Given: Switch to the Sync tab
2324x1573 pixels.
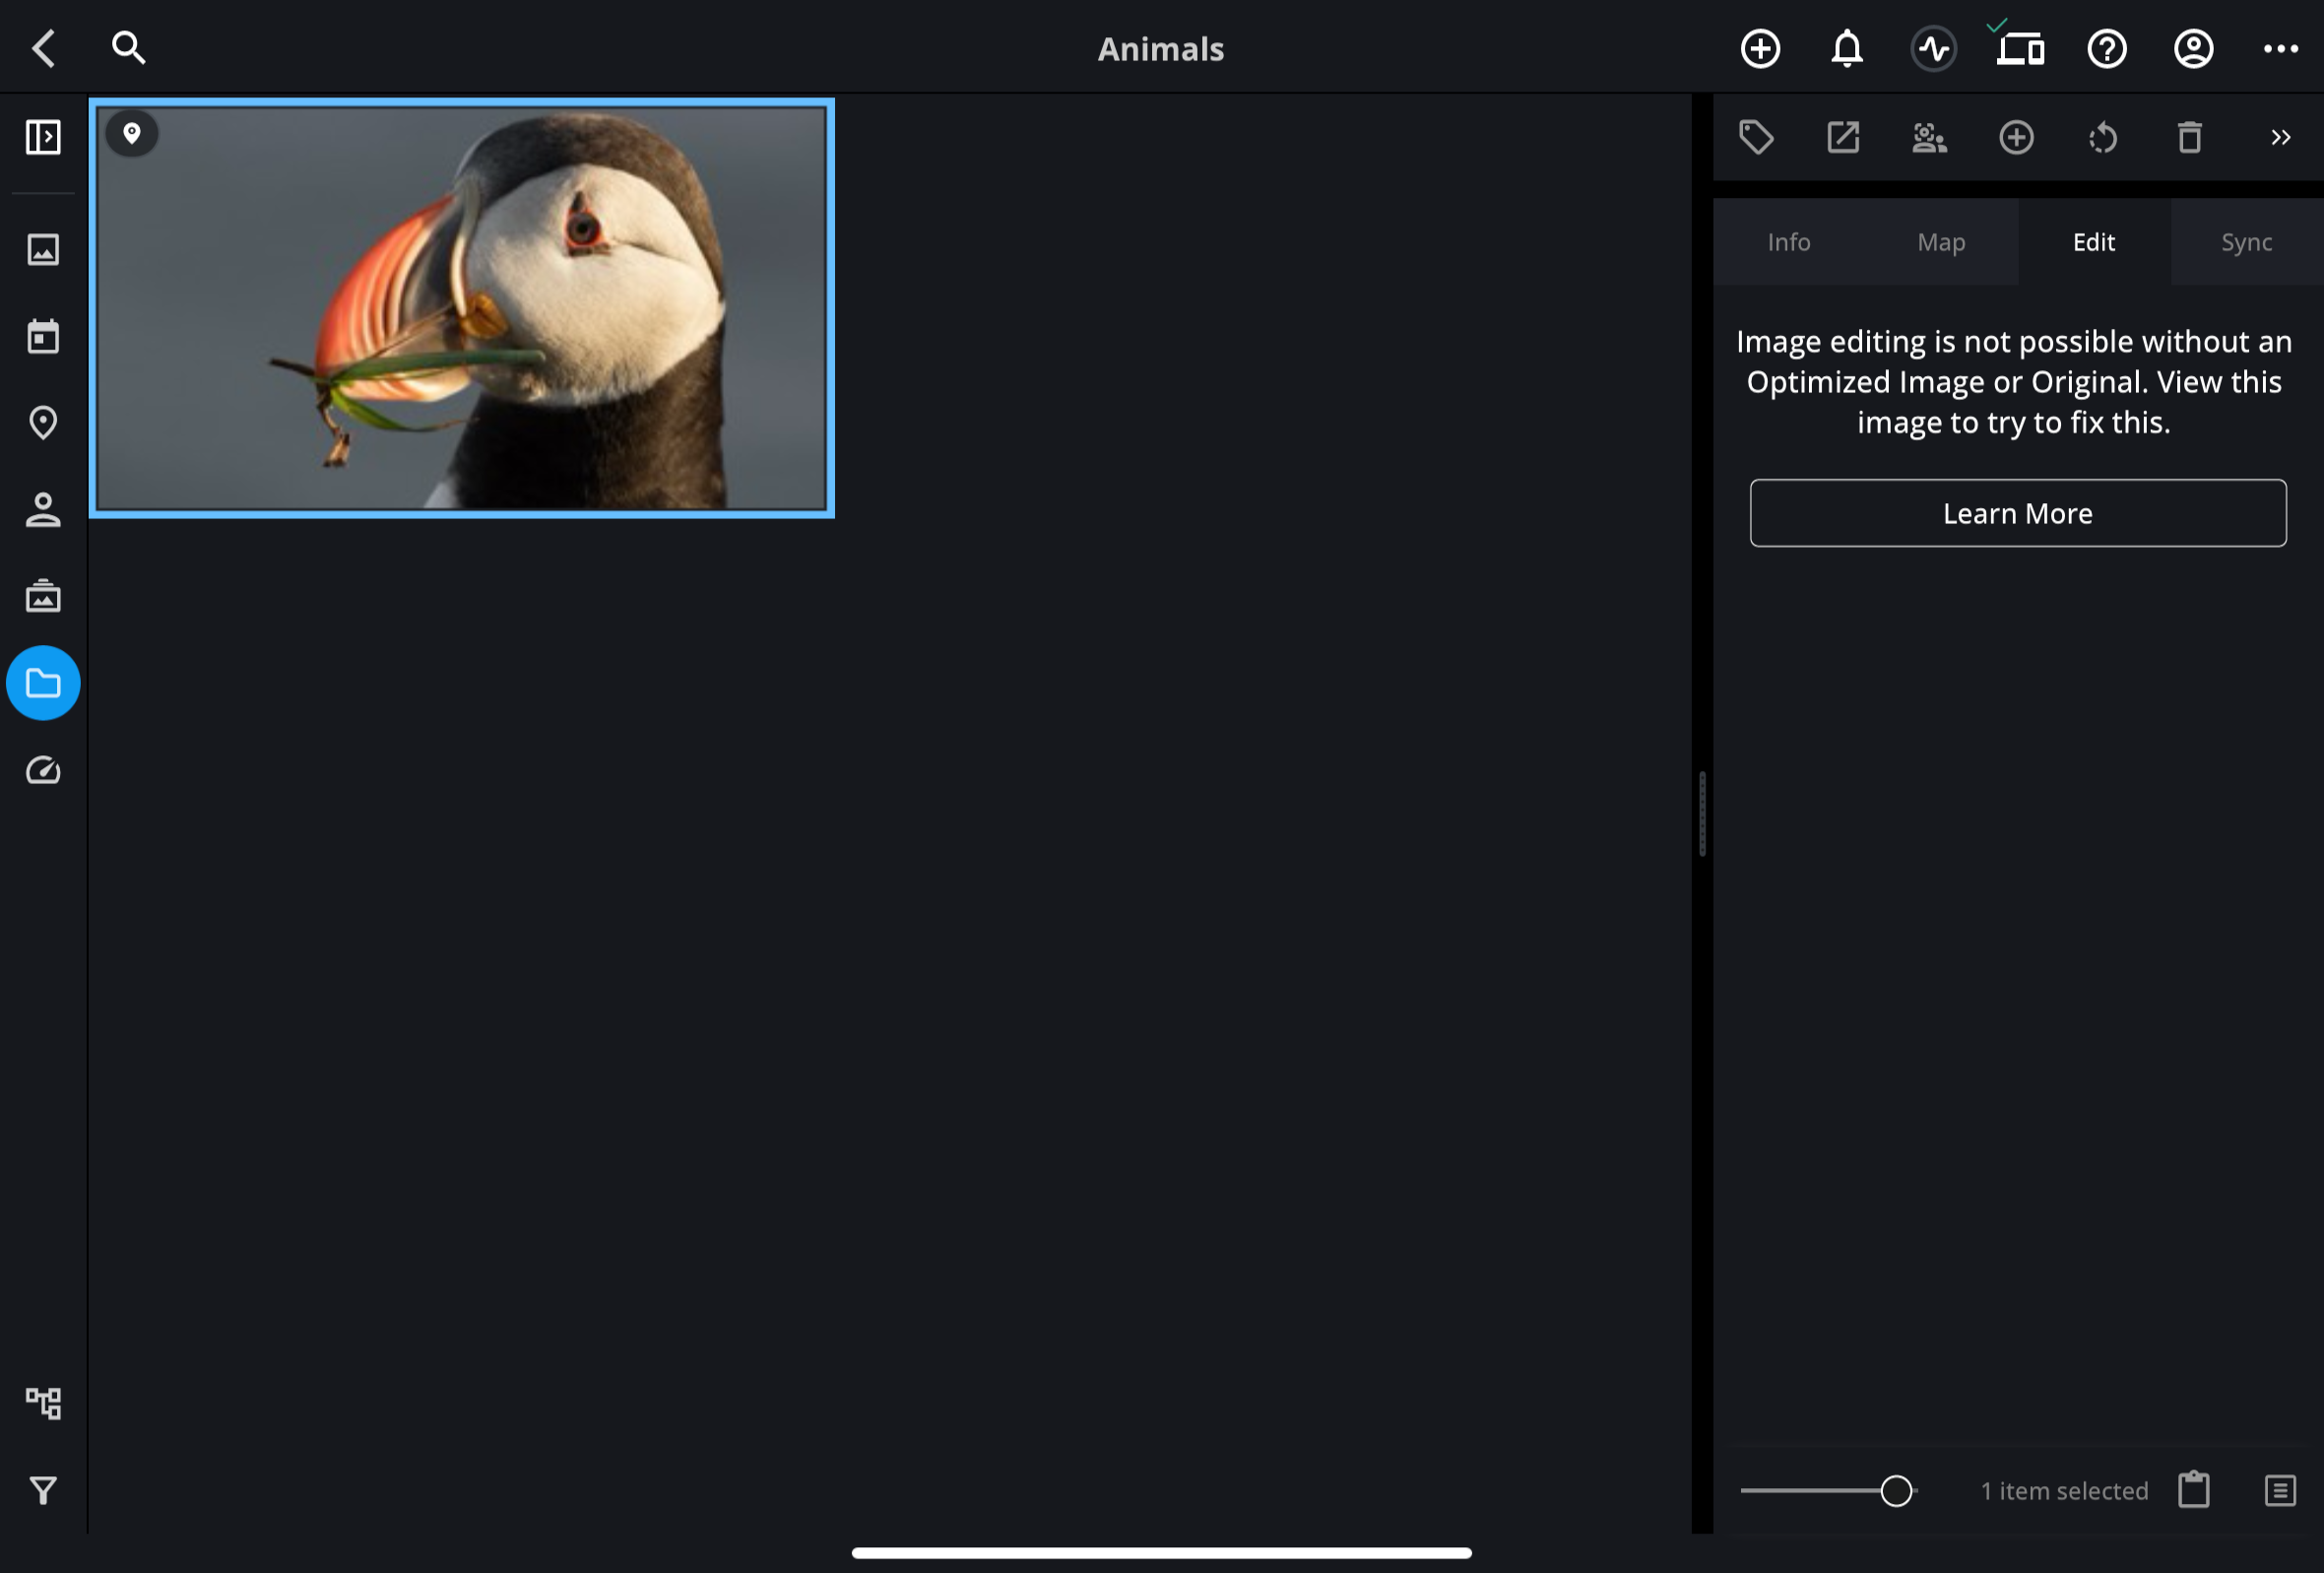Looking at the screenshot, I should (2246, 242).
